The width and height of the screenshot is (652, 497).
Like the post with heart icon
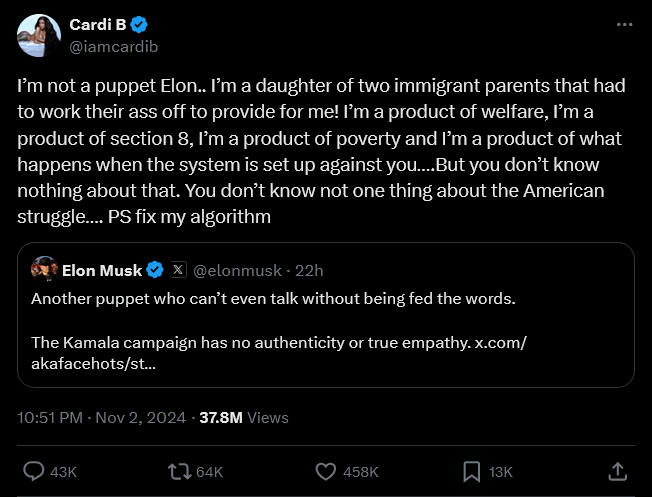pyautogui.click(x=326, y=470)
